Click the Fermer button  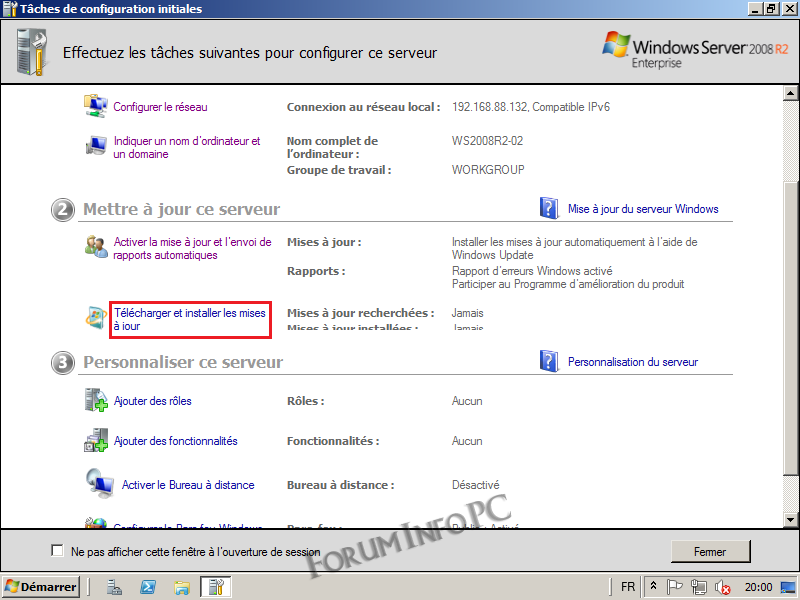click(x=710, y=552)
